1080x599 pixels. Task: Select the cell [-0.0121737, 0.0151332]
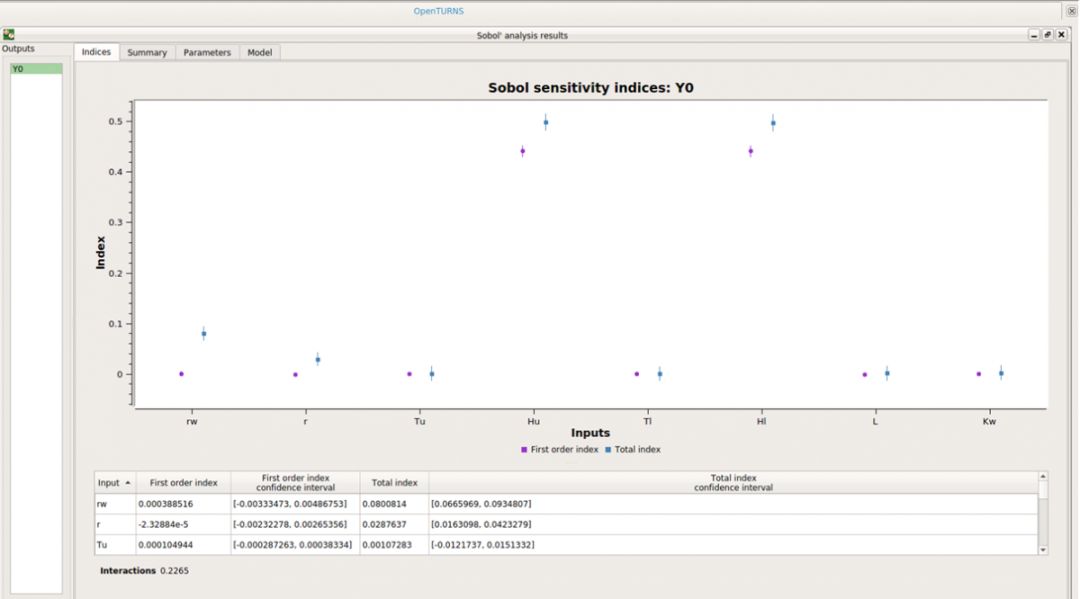(x=733, y=545)
